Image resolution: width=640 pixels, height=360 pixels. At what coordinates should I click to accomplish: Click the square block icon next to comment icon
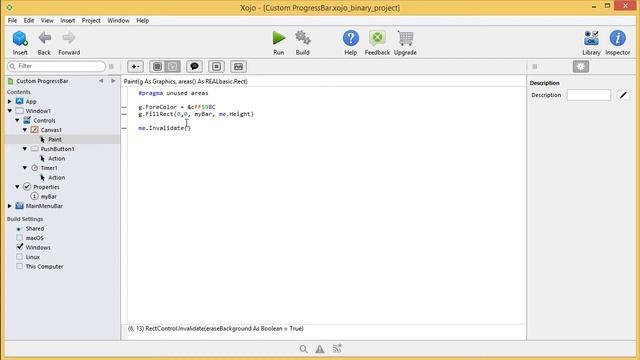pyautogui.click(x=216, y=67)
